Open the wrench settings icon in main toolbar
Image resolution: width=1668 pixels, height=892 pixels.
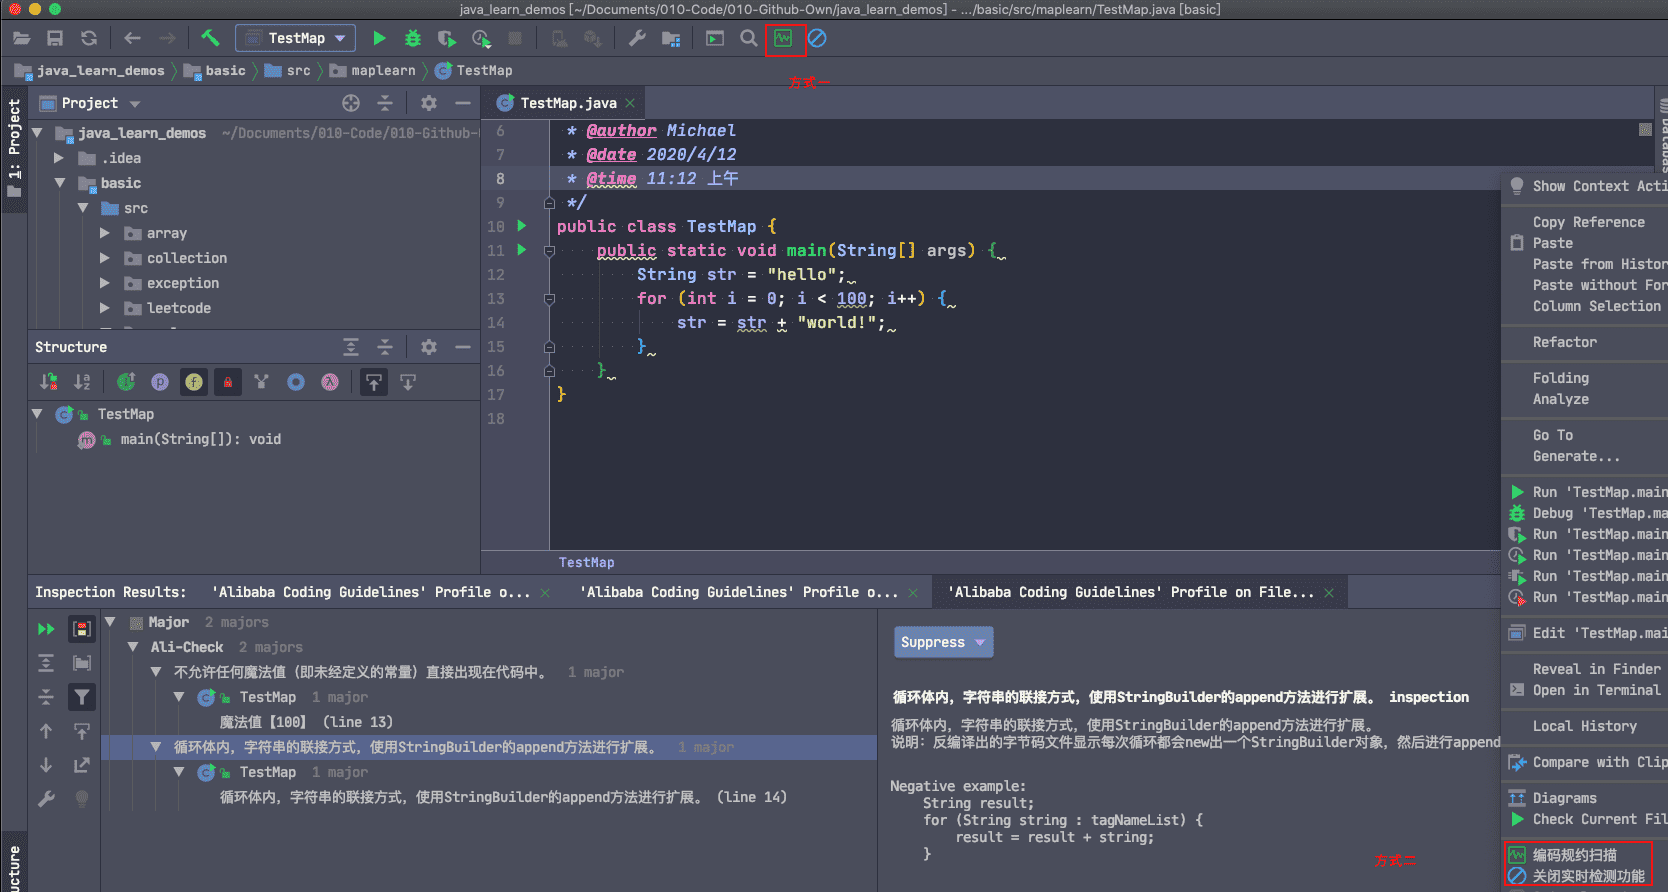click(637, 38)
